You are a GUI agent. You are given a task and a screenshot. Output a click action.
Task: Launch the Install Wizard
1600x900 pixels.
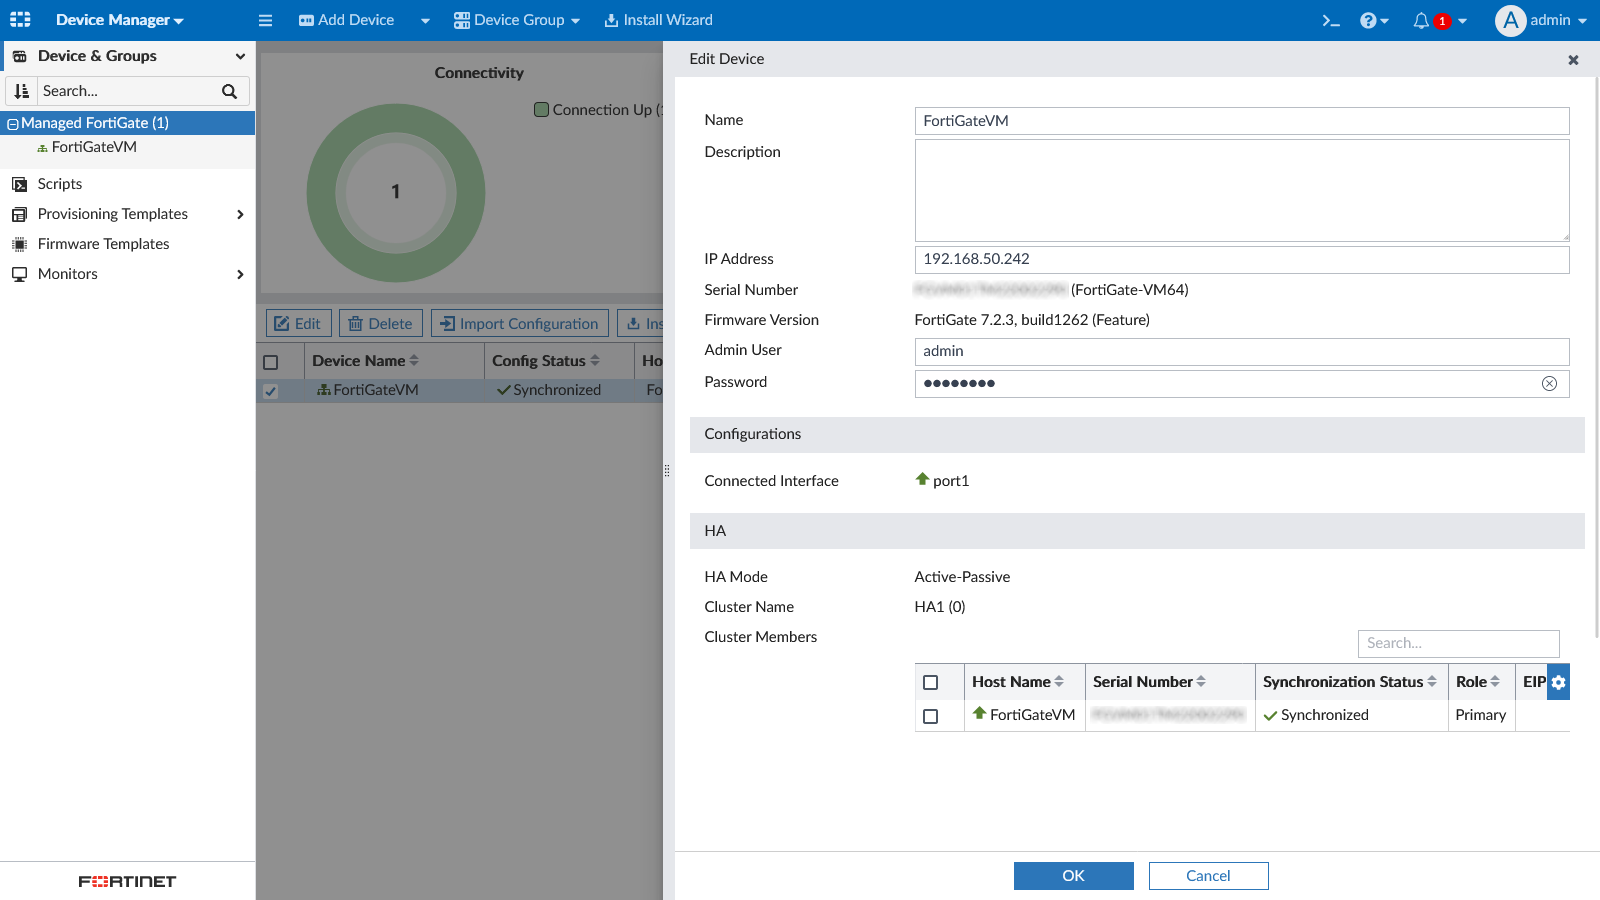click(x=658, y=19)
